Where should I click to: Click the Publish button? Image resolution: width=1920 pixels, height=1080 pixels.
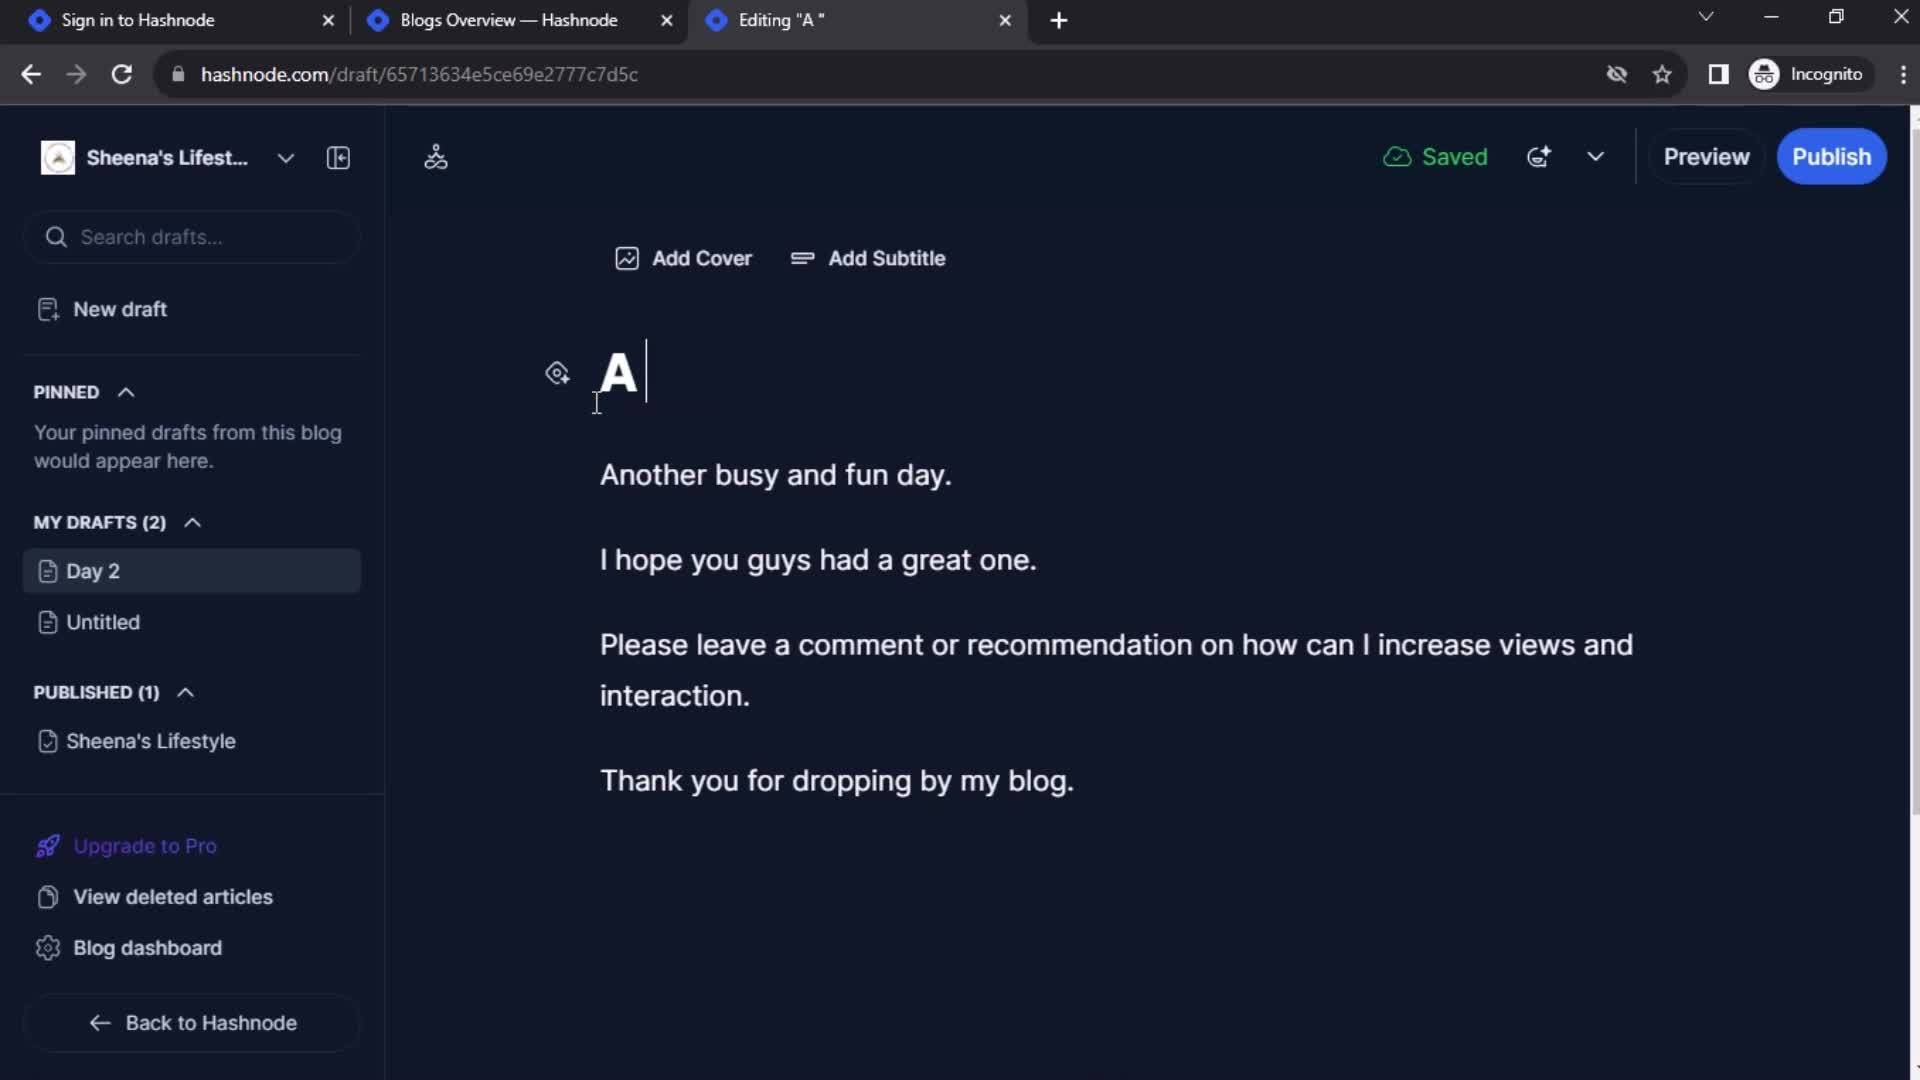1830,157
